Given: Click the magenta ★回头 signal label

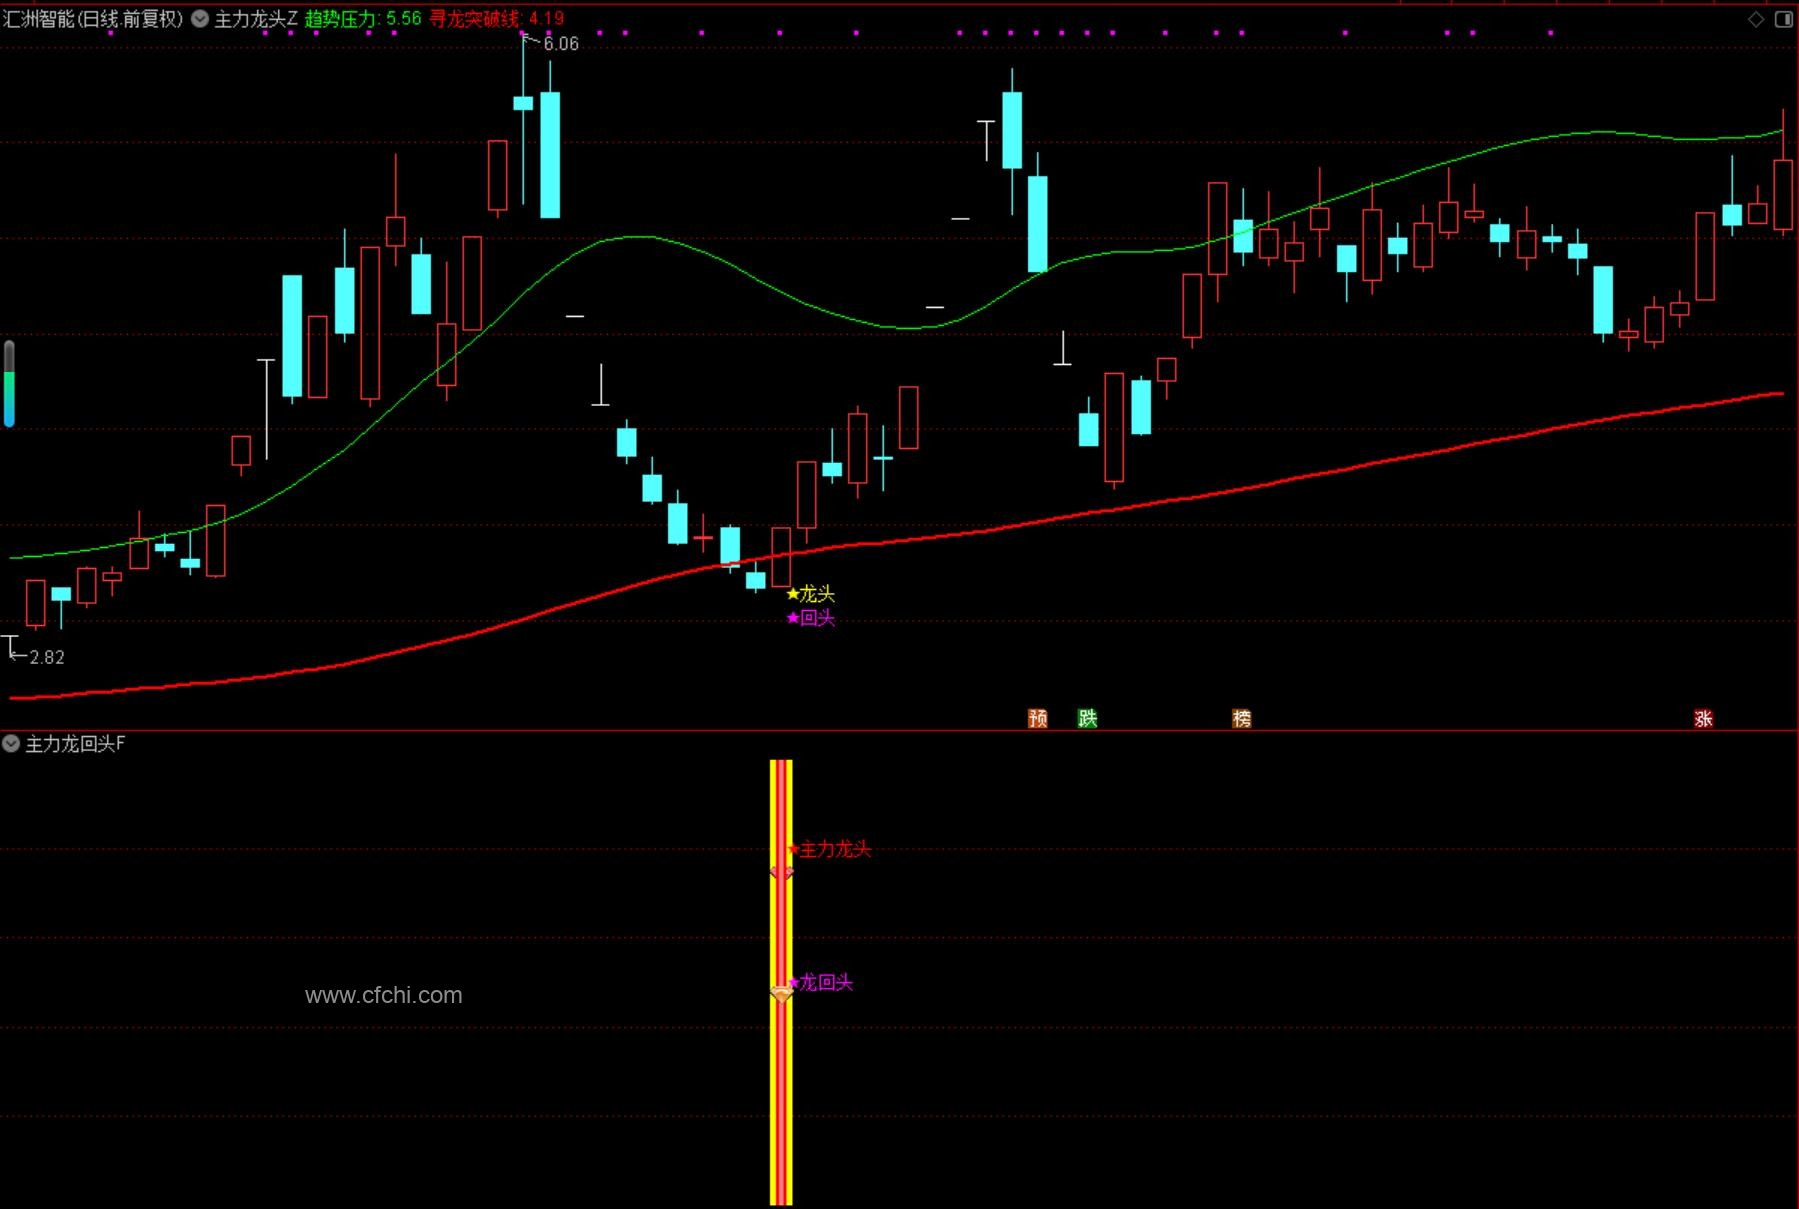Looking at the screenshot, I should [x=810, y=618].
